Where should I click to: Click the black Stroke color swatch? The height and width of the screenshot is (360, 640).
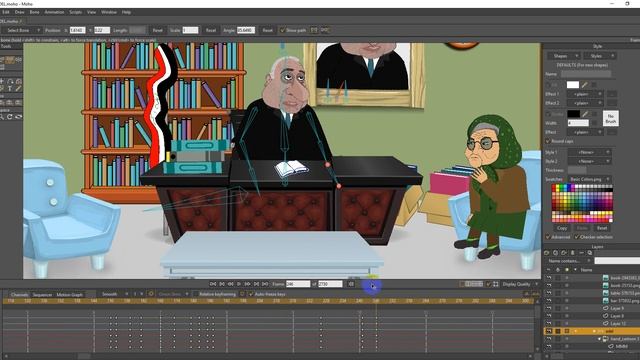[573, 114]
